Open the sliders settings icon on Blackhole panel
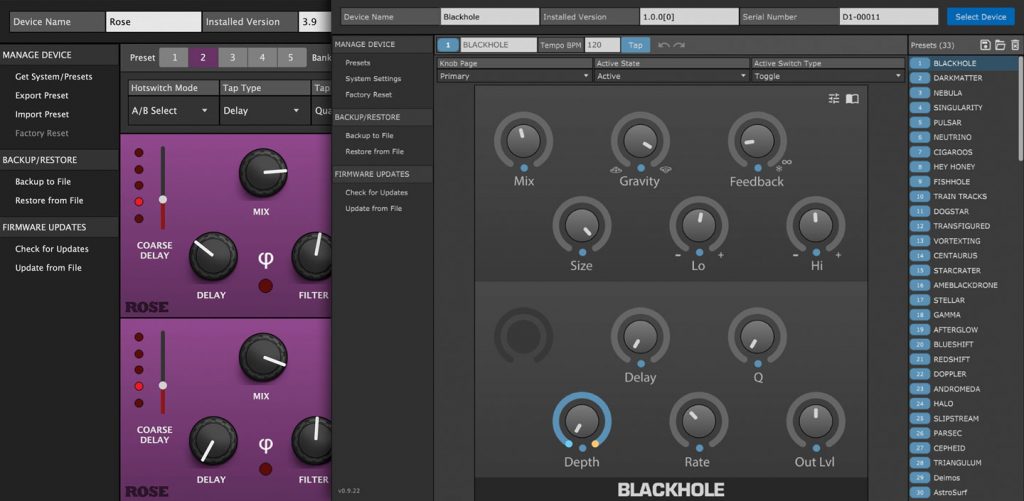The height and width of the screenshot is (501, 1024). click(x=834, y=98)
